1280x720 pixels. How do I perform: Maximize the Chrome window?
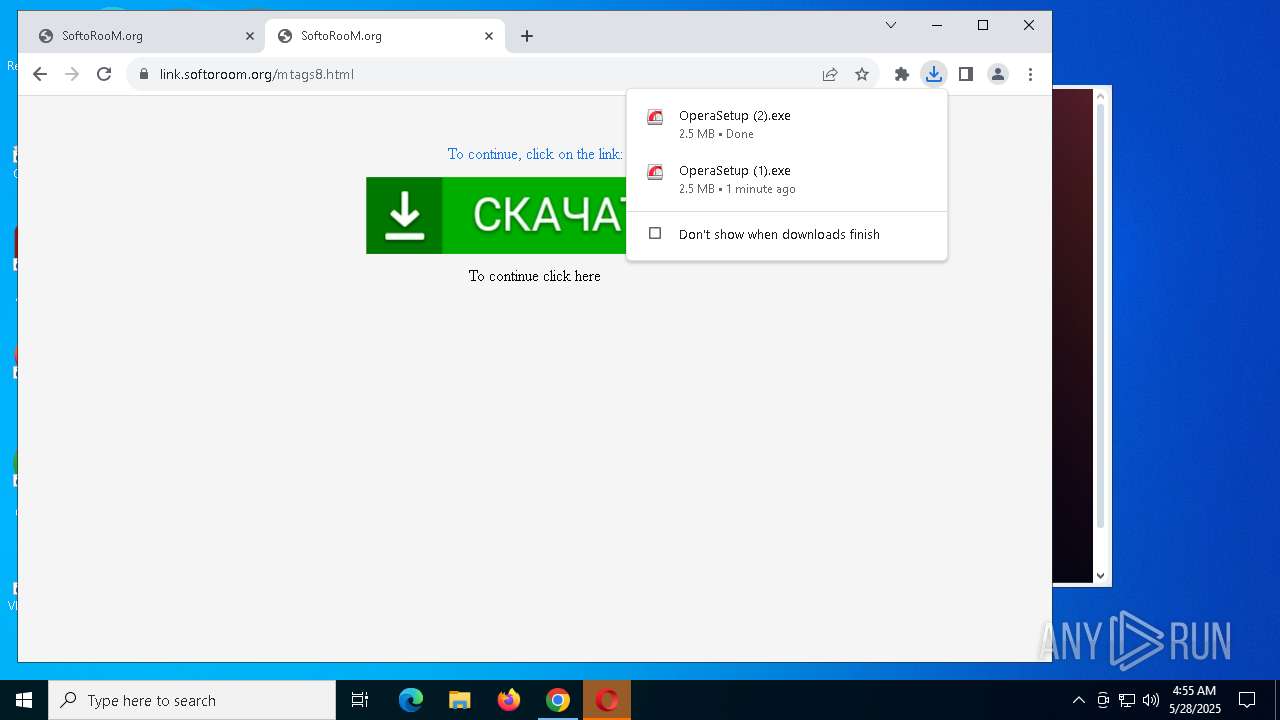(x=983, y=25)
